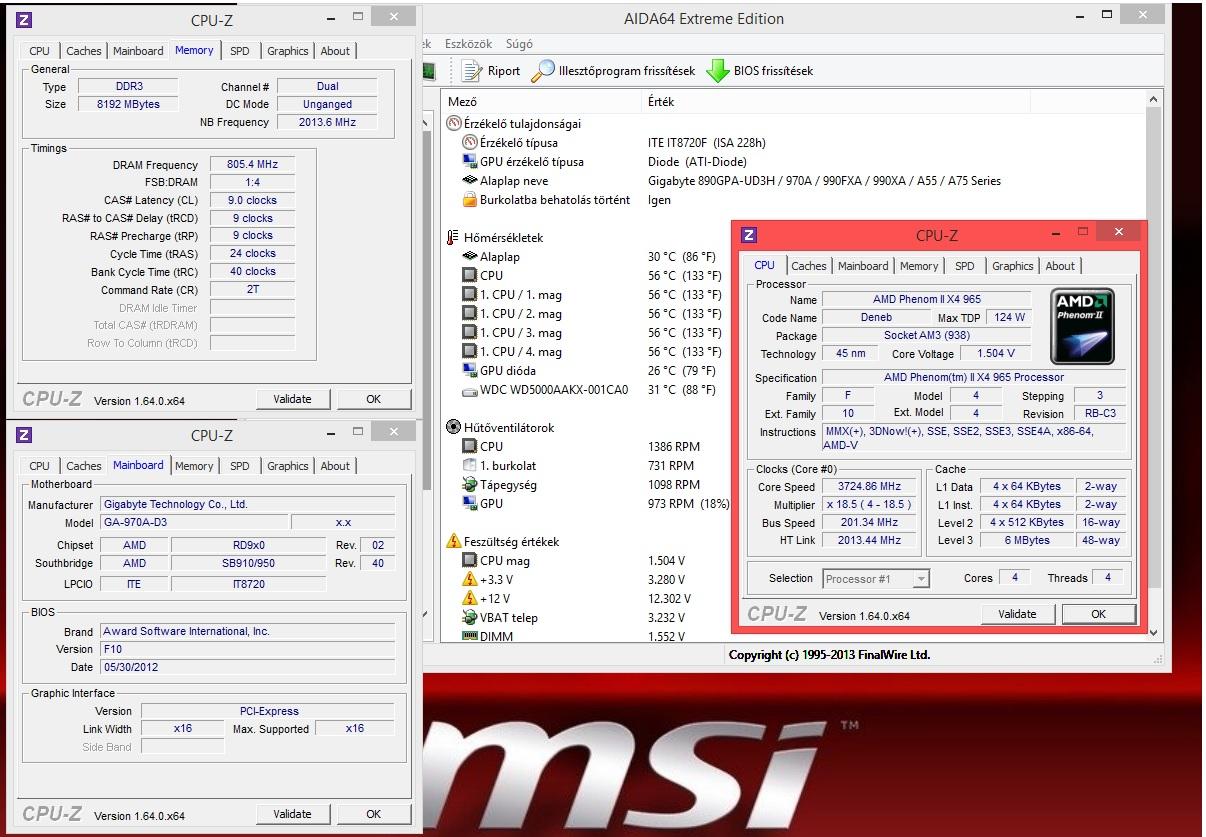Select Gigabyte 890GPA-UD3H motherboard name value
The height and width of the screenshot is (837, 1206).
click(824, 181)
